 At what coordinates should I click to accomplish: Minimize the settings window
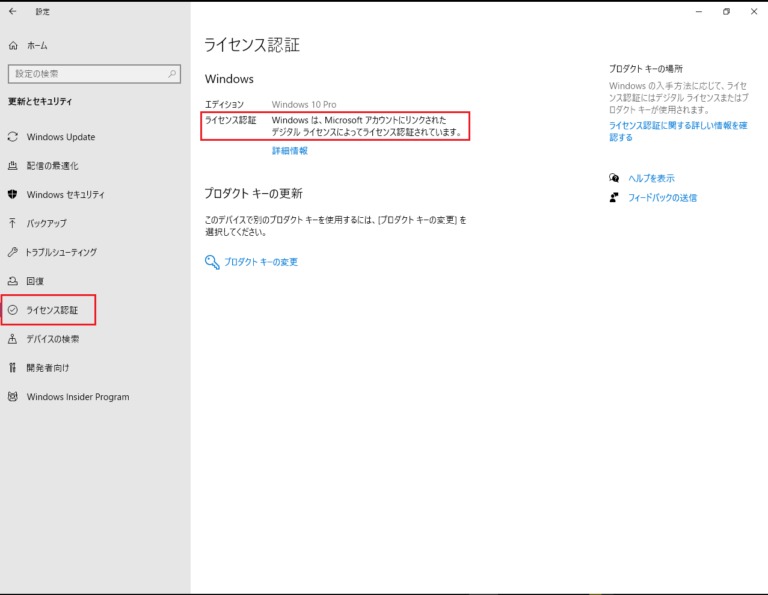pos(699,11)
